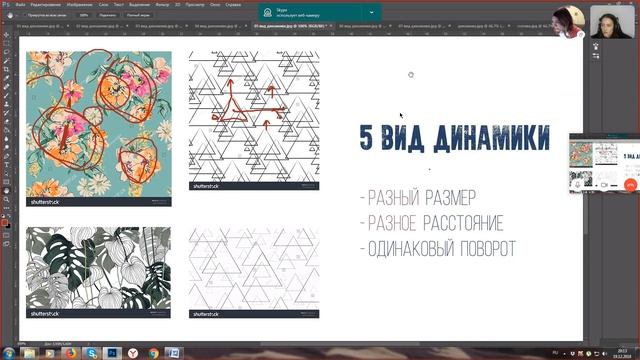Mute the microphone in Skype call overlay
The height and width of the screenshot is (360, 640).
(578, 185)
